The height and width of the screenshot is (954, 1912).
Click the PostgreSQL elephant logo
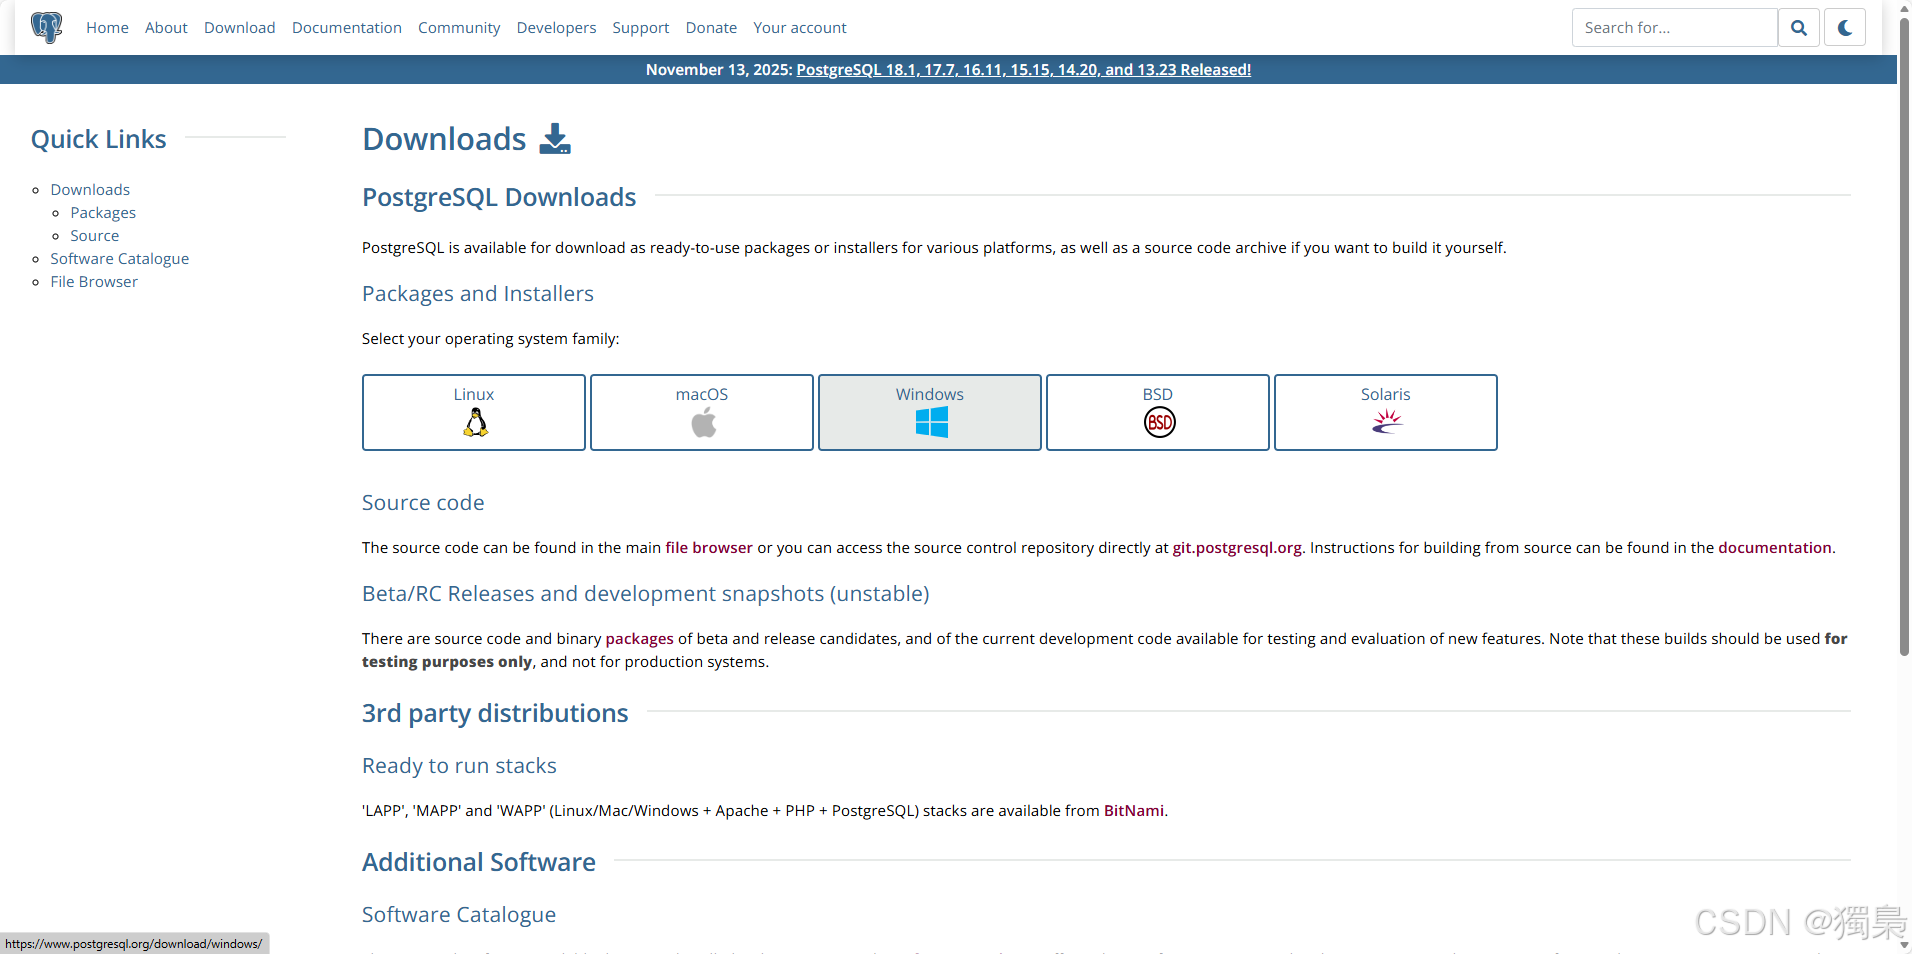point(46,27)
